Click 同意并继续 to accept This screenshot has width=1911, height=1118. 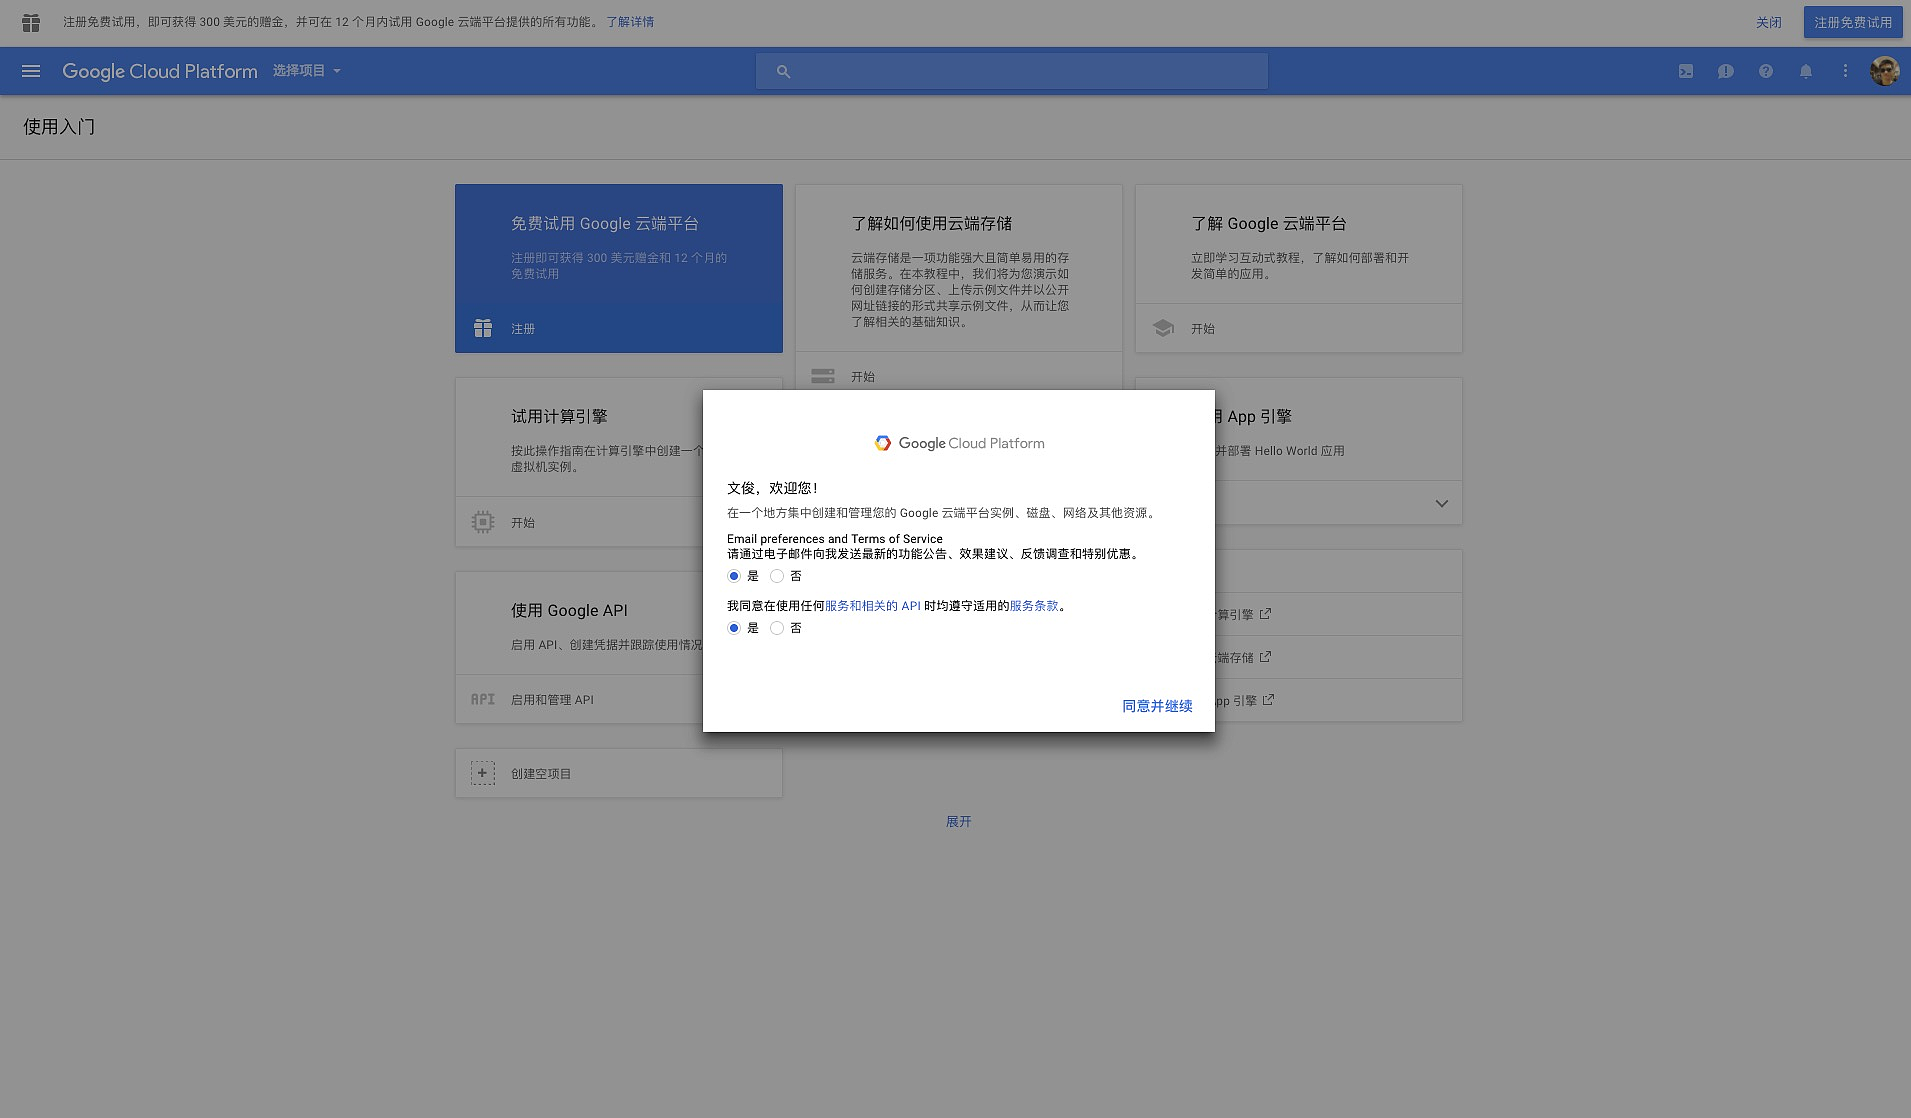pos(1157,706)
